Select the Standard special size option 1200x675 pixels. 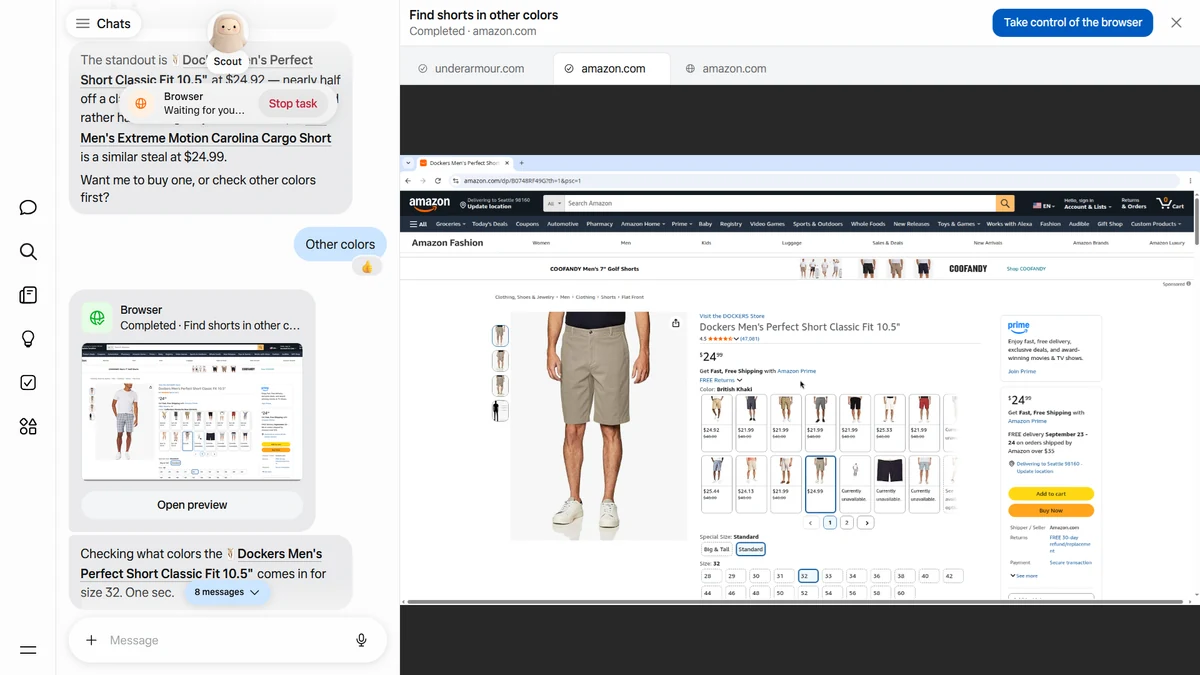coord(750,549)
